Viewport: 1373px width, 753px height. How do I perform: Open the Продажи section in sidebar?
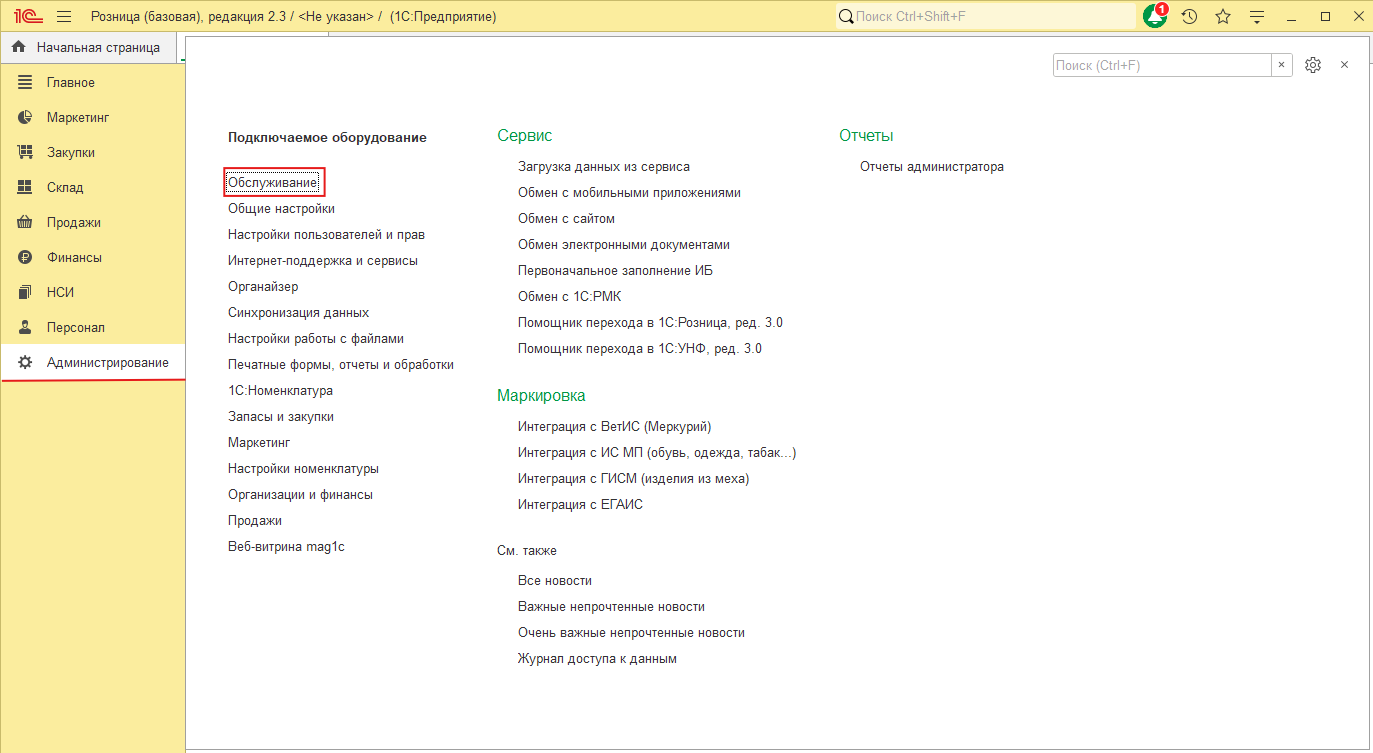93,222
